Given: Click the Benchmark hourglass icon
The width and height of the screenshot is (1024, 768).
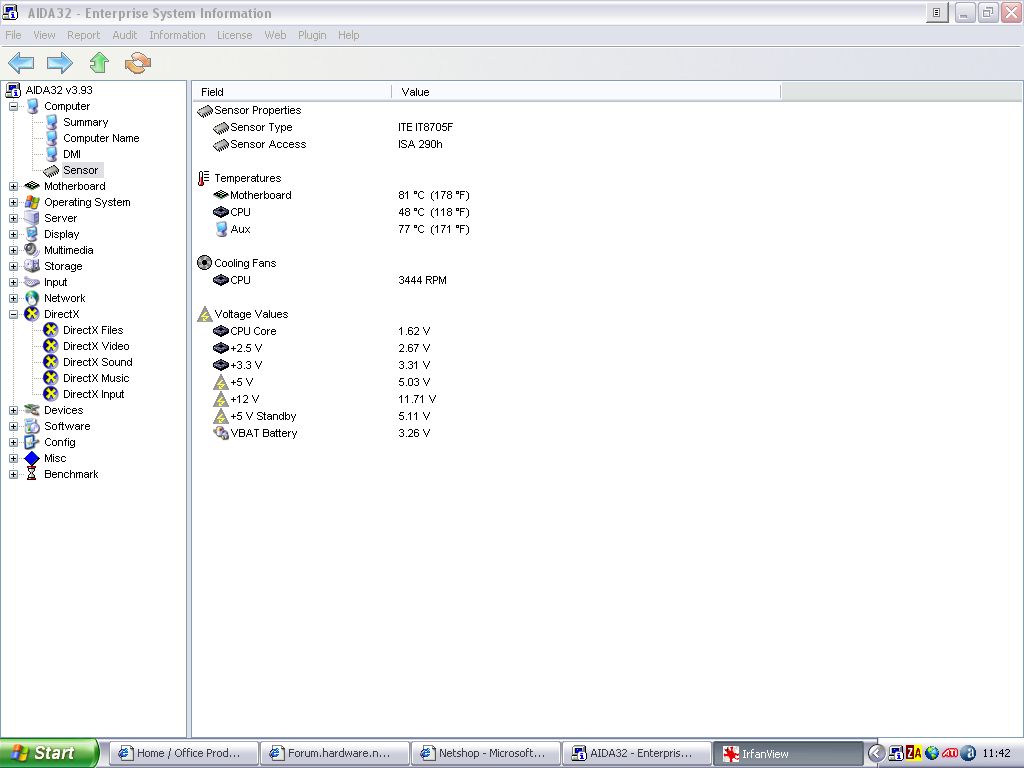Looking at the screenshot, I should pos(31,474).
